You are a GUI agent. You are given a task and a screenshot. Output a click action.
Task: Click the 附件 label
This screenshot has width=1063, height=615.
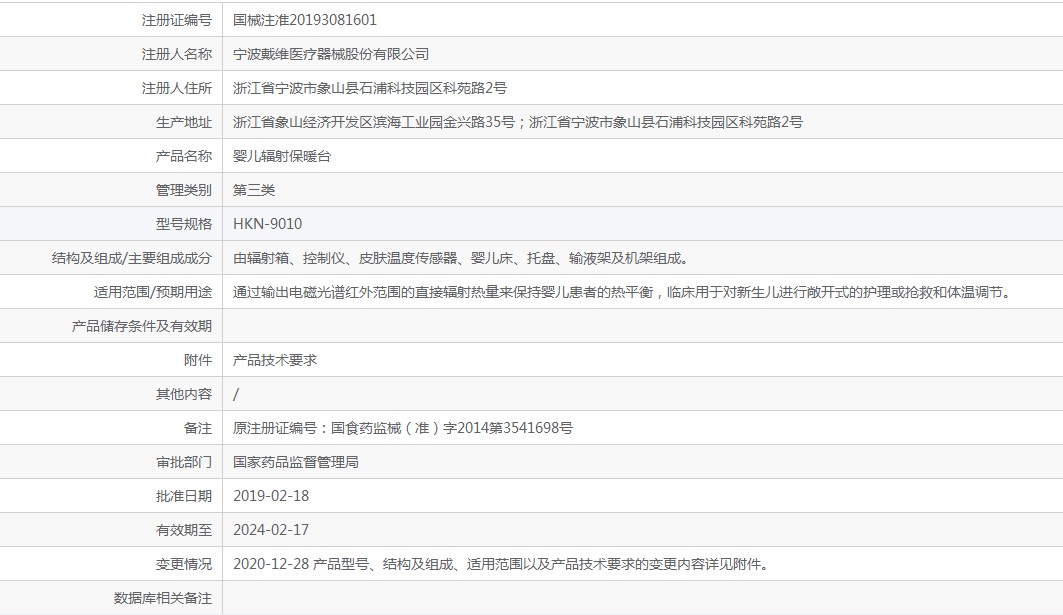pos(198,360)
